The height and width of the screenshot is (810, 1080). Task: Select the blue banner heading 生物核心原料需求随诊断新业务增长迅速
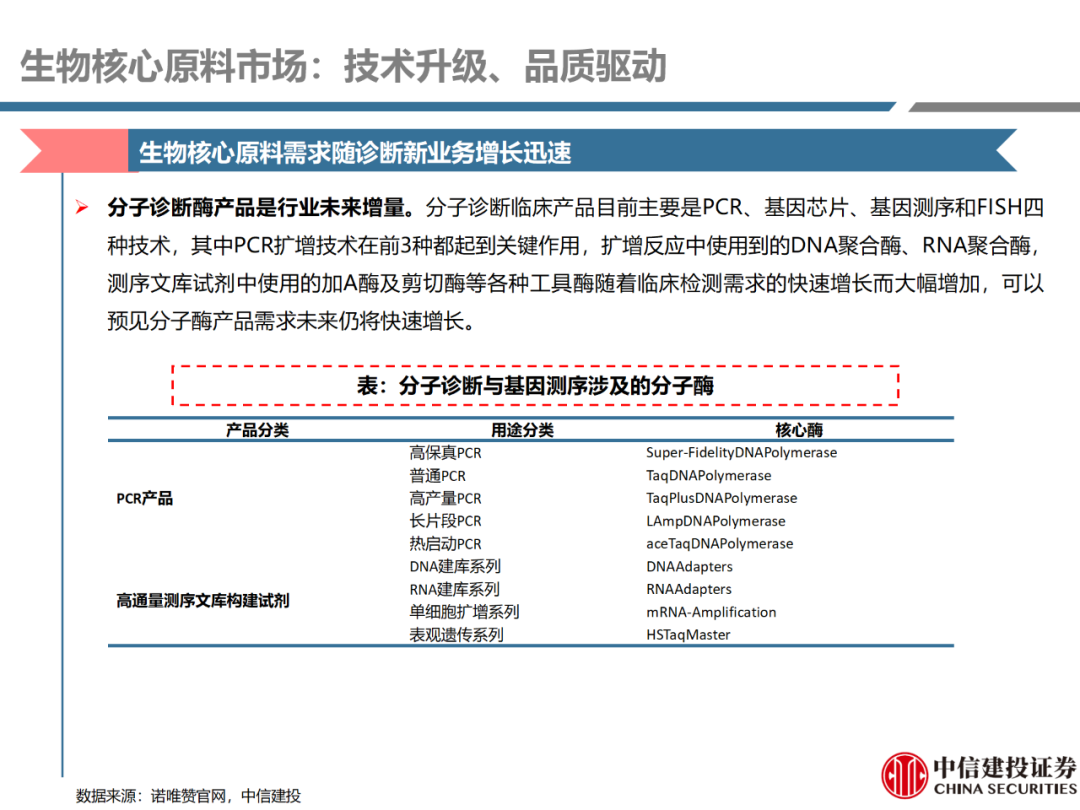[355, 152]
